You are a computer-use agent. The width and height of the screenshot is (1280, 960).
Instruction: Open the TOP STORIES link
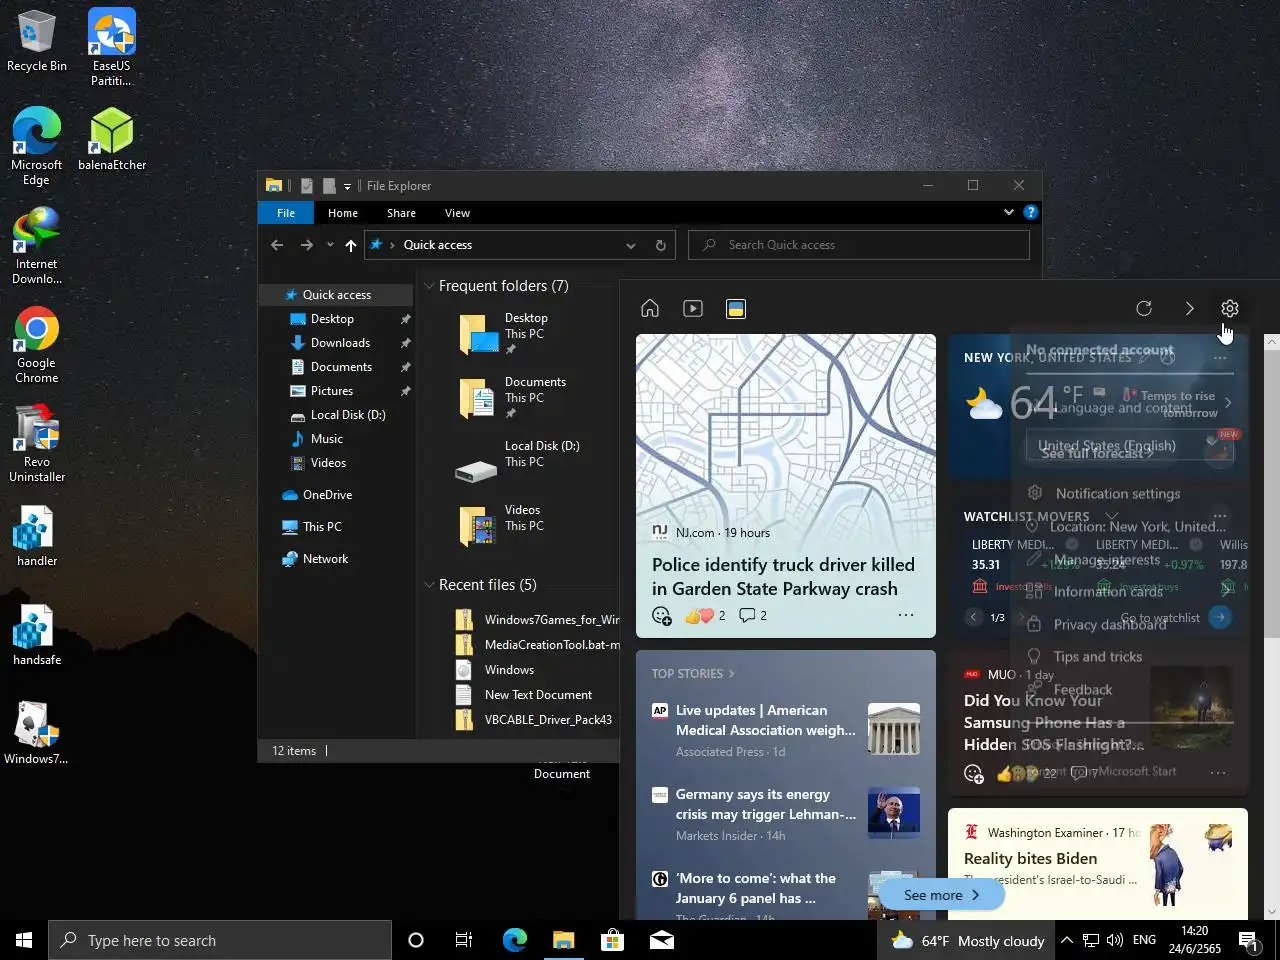pyautogui.click(x=693, y=674)
